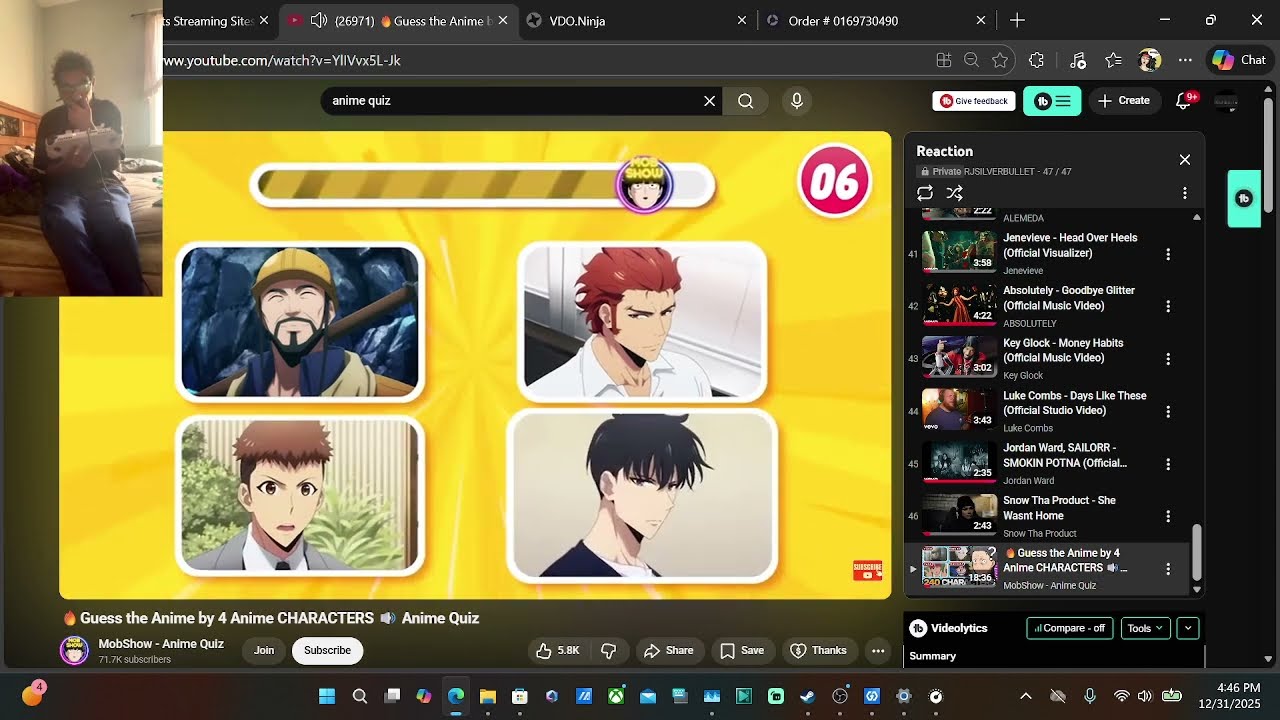Open a new browser tab
This screenshot has width=1280, height=720.
(x=1017, y=20)
